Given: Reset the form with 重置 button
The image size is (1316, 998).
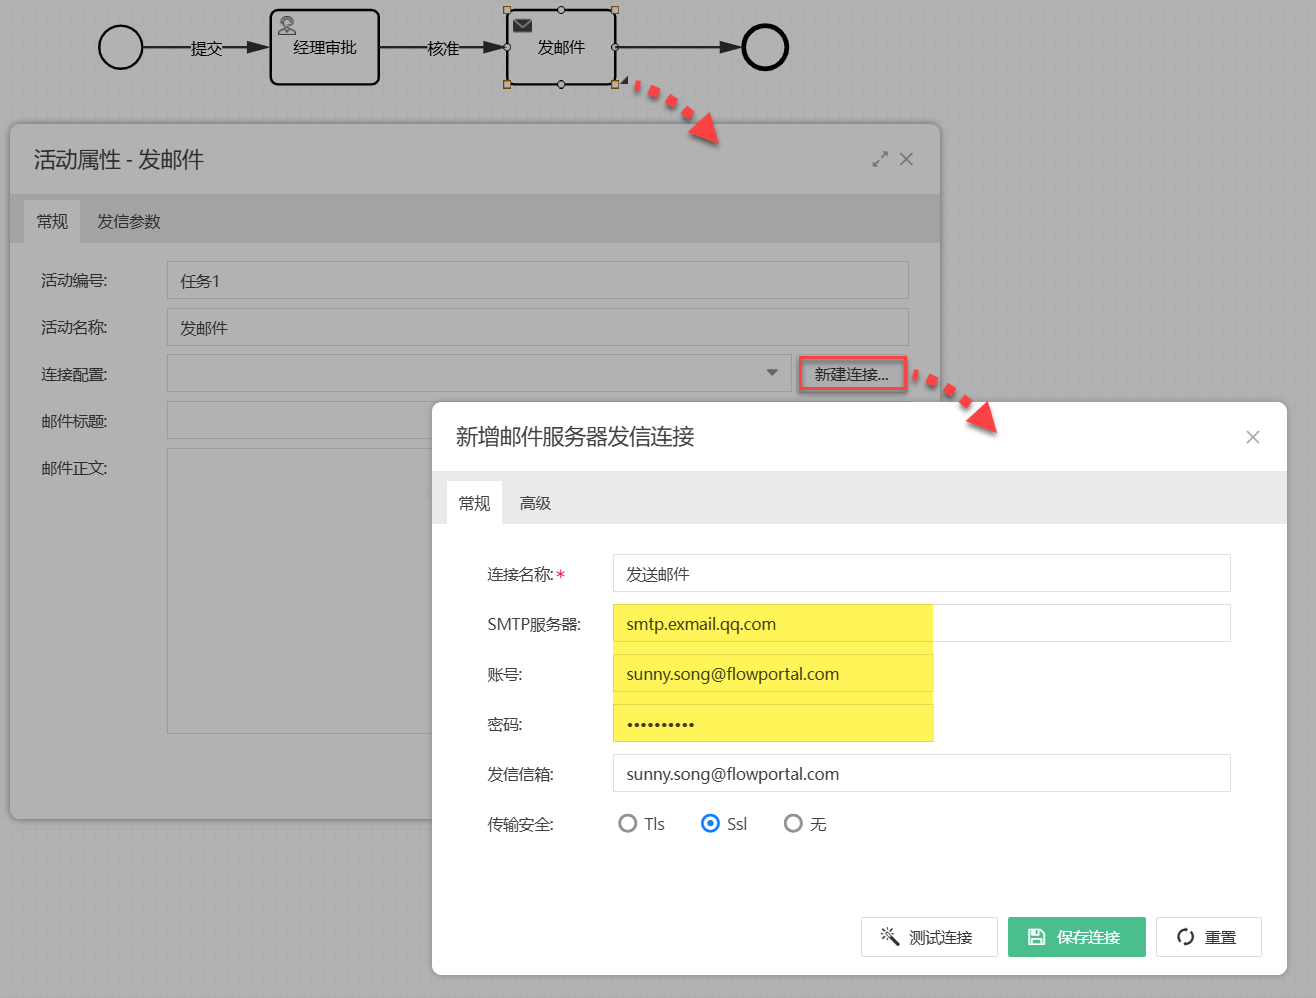Looking at the screenshot, I should pyautogui.click(x=1208, y=937).
